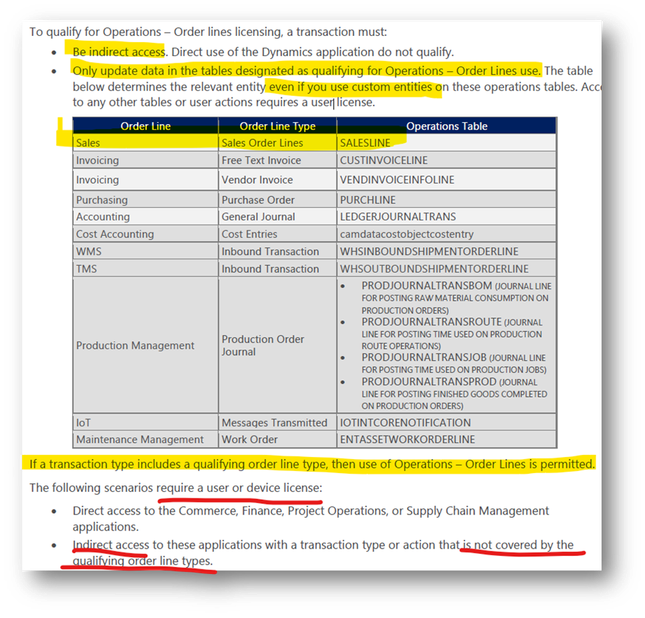Image resolution: width=645 pixels, height=618 pixels.
Task: Select the 'Maintenance Management' cell
Action: point(146,439)
